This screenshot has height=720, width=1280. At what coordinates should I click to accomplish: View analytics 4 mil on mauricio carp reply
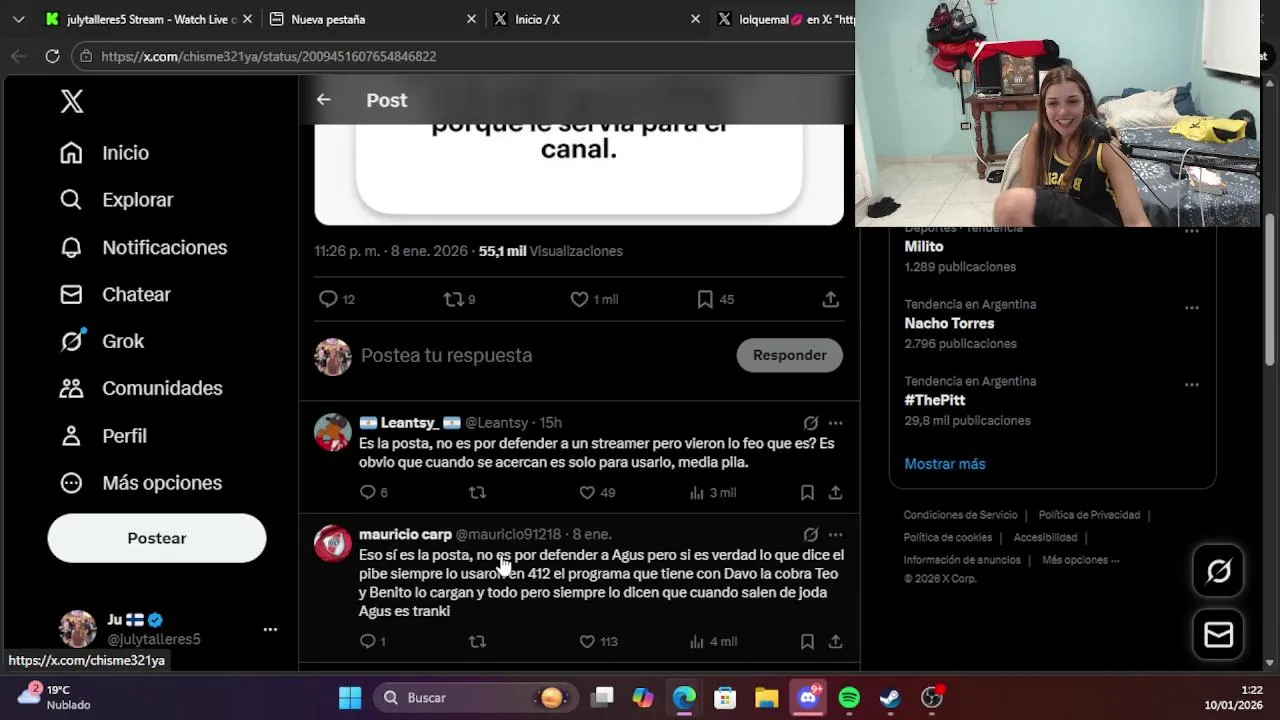click(x=713, y=641)
